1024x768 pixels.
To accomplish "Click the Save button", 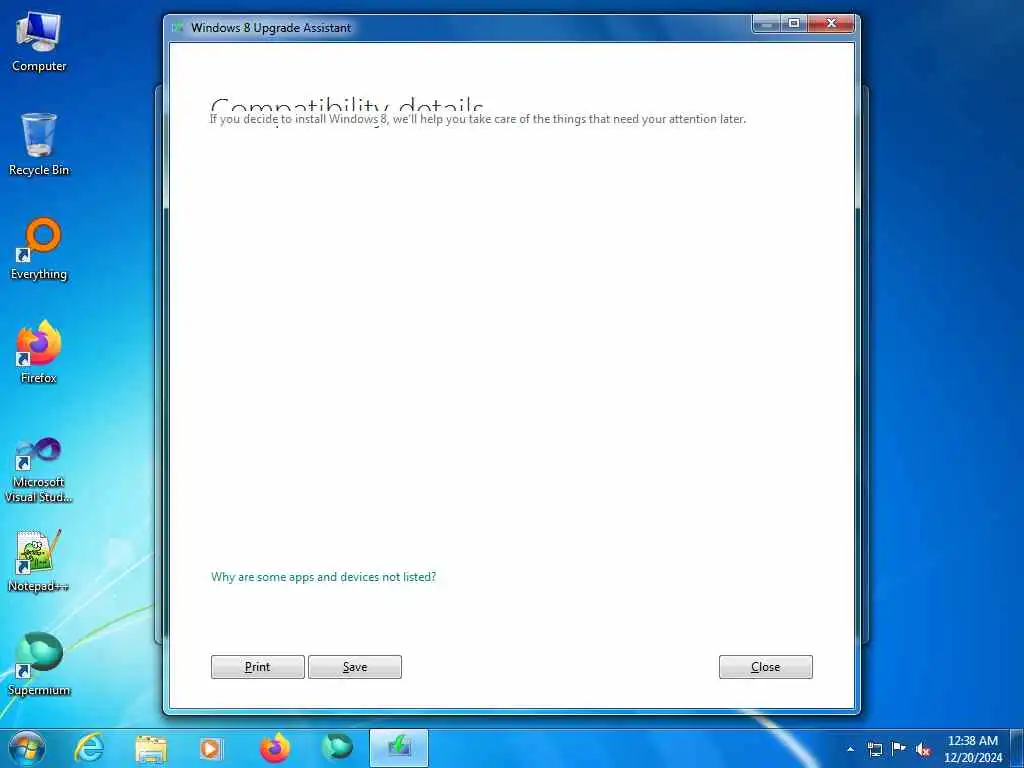I will click(x=355, y=667).
